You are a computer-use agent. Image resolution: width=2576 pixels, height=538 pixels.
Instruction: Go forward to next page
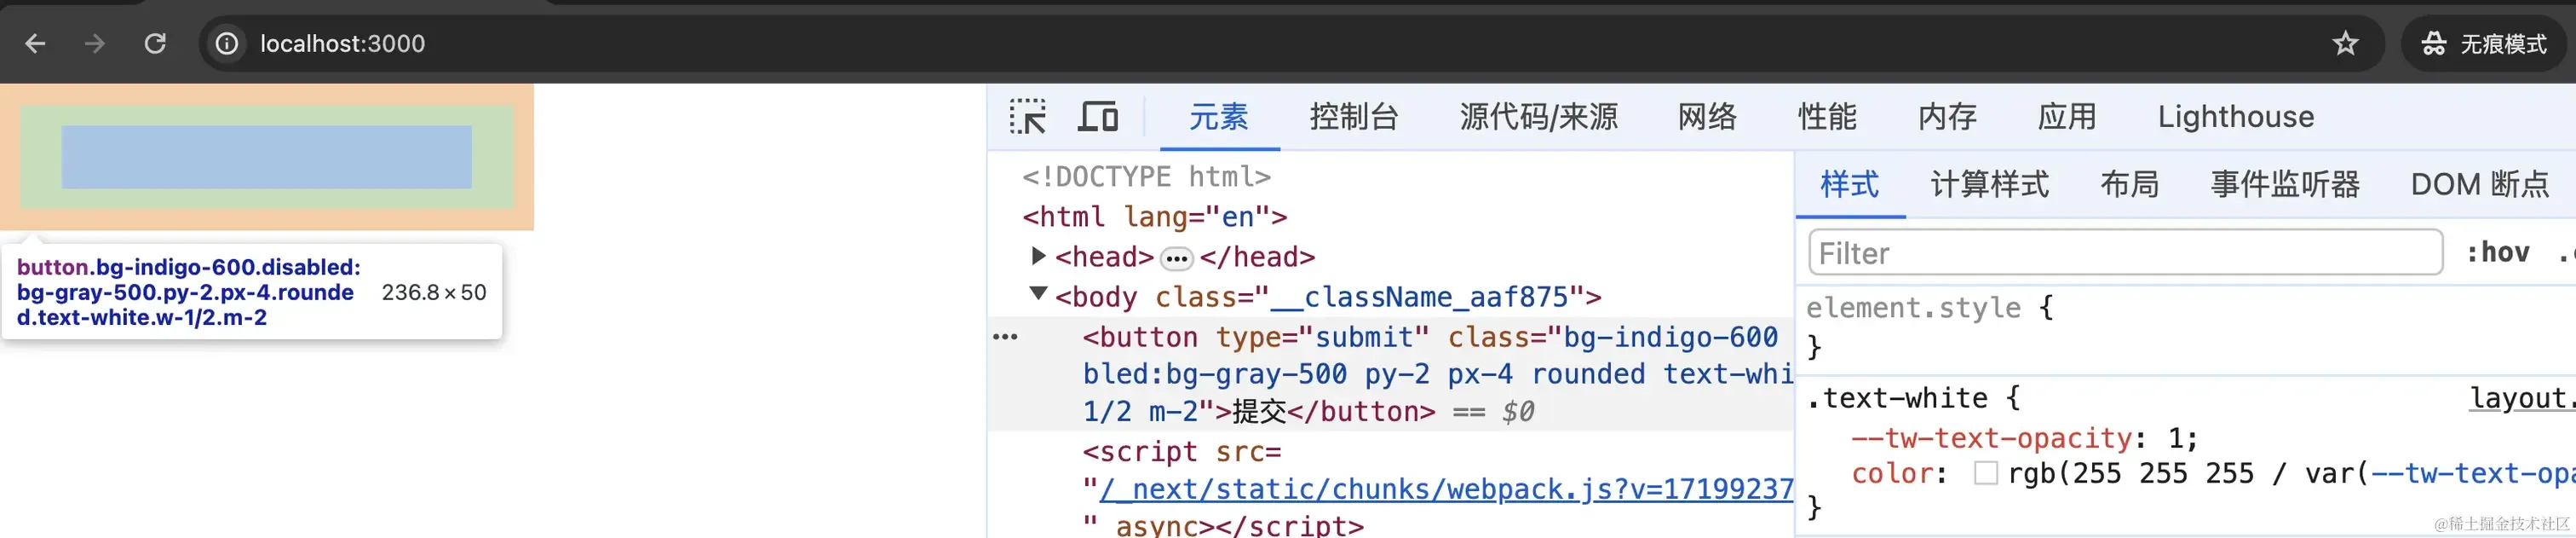coord(95,43)
